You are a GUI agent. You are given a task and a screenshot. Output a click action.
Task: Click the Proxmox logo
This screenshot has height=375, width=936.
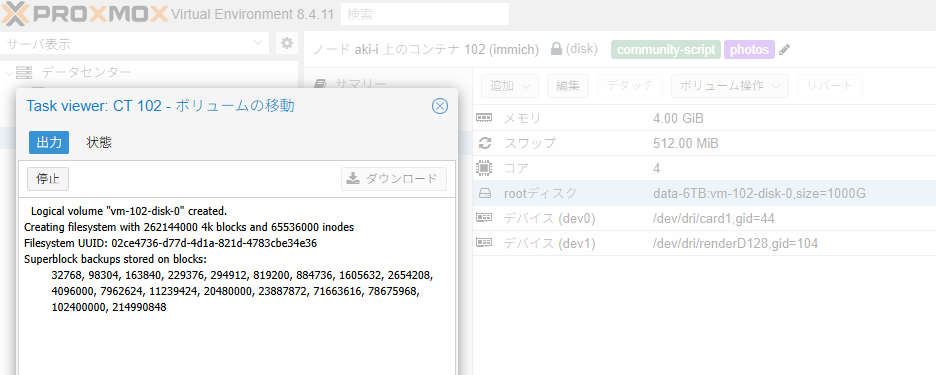click(84, 13)
